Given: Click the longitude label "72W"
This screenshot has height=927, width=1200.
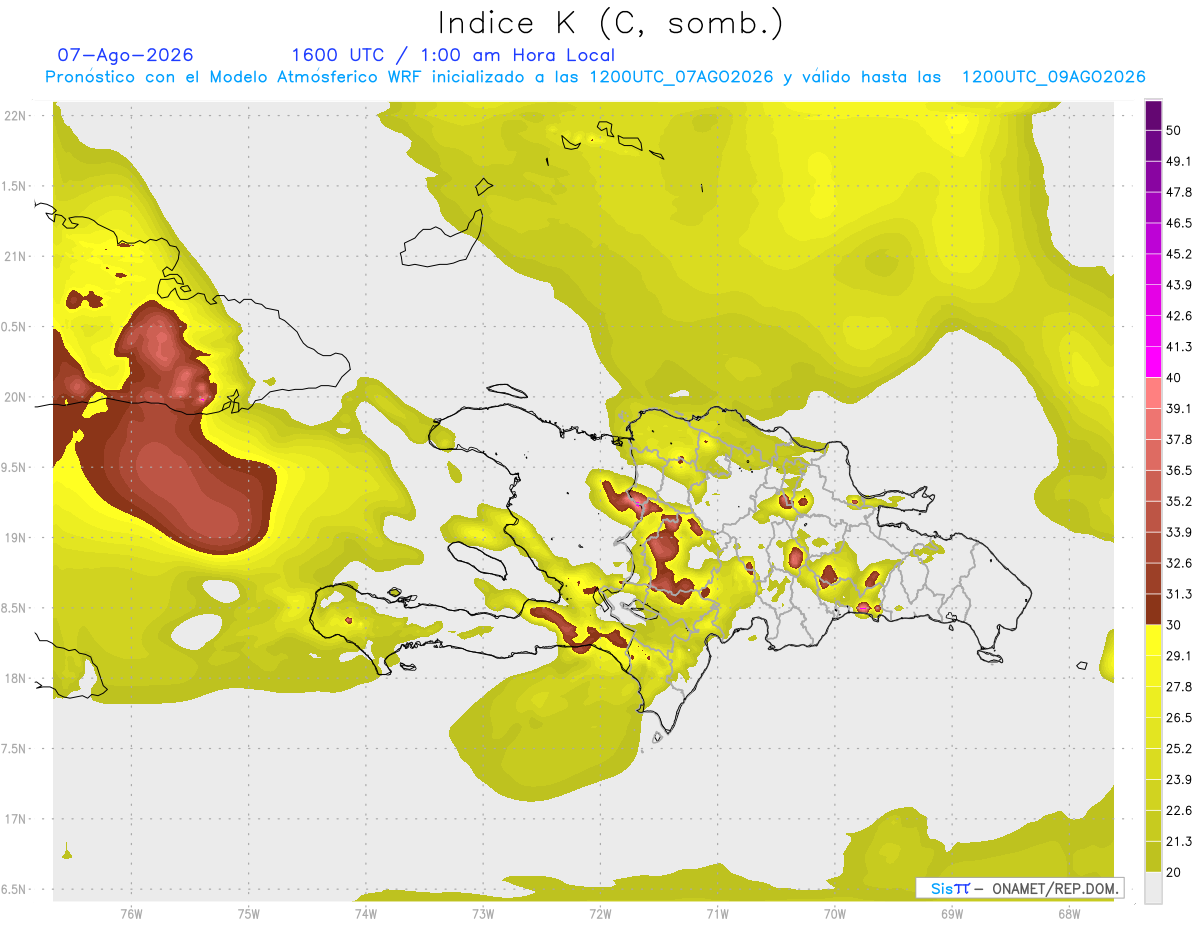Looking at the screenshot, I should coord(600,915).
